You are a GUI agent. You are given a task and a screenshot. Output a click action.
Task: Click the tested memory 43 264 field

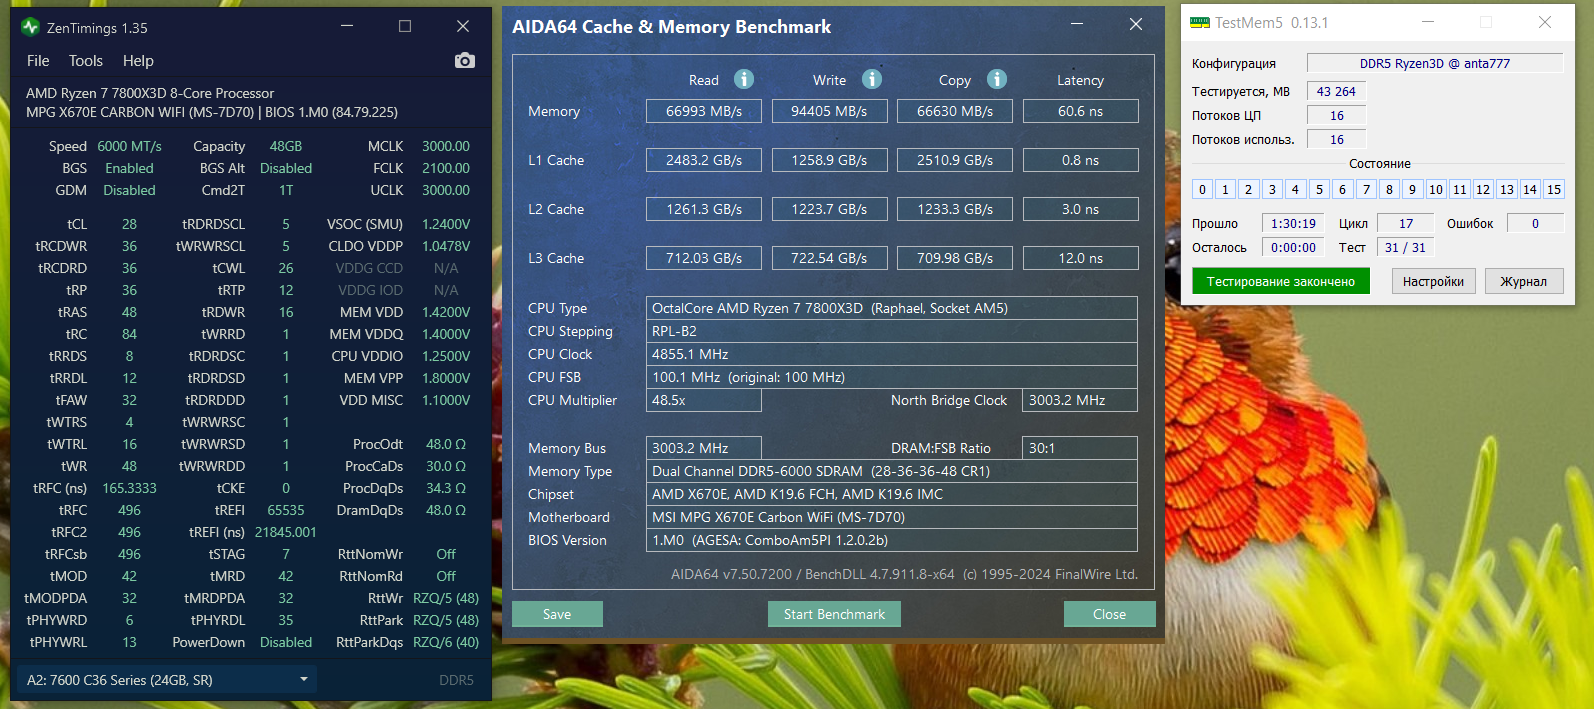tap(1336, 91)
